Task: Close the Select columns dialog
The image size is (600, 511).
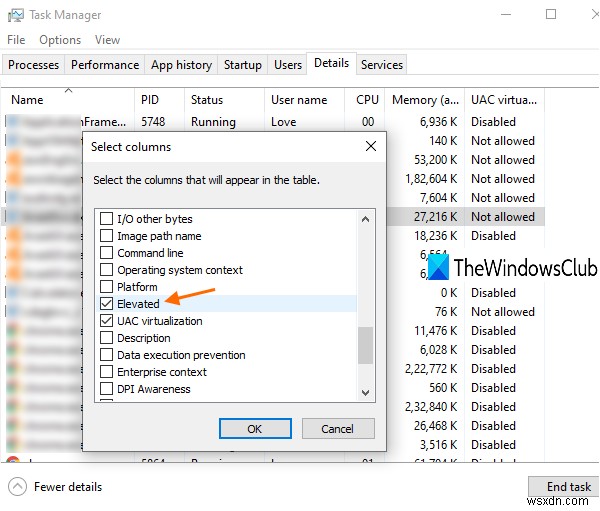Action: pyautogui.click(x=370, y=146)
